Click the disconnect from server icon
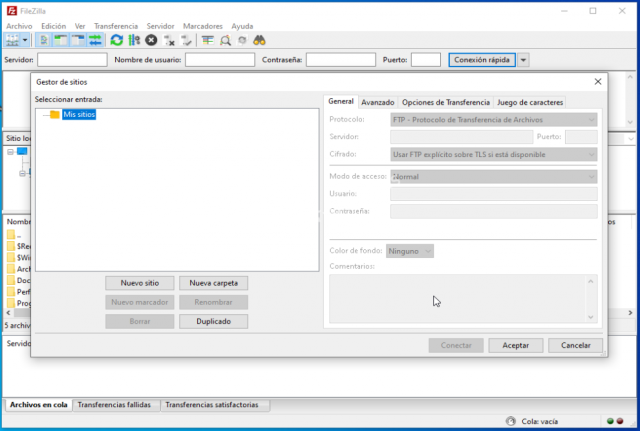This screenshot has width=640, height=431. tap(169, 40)
